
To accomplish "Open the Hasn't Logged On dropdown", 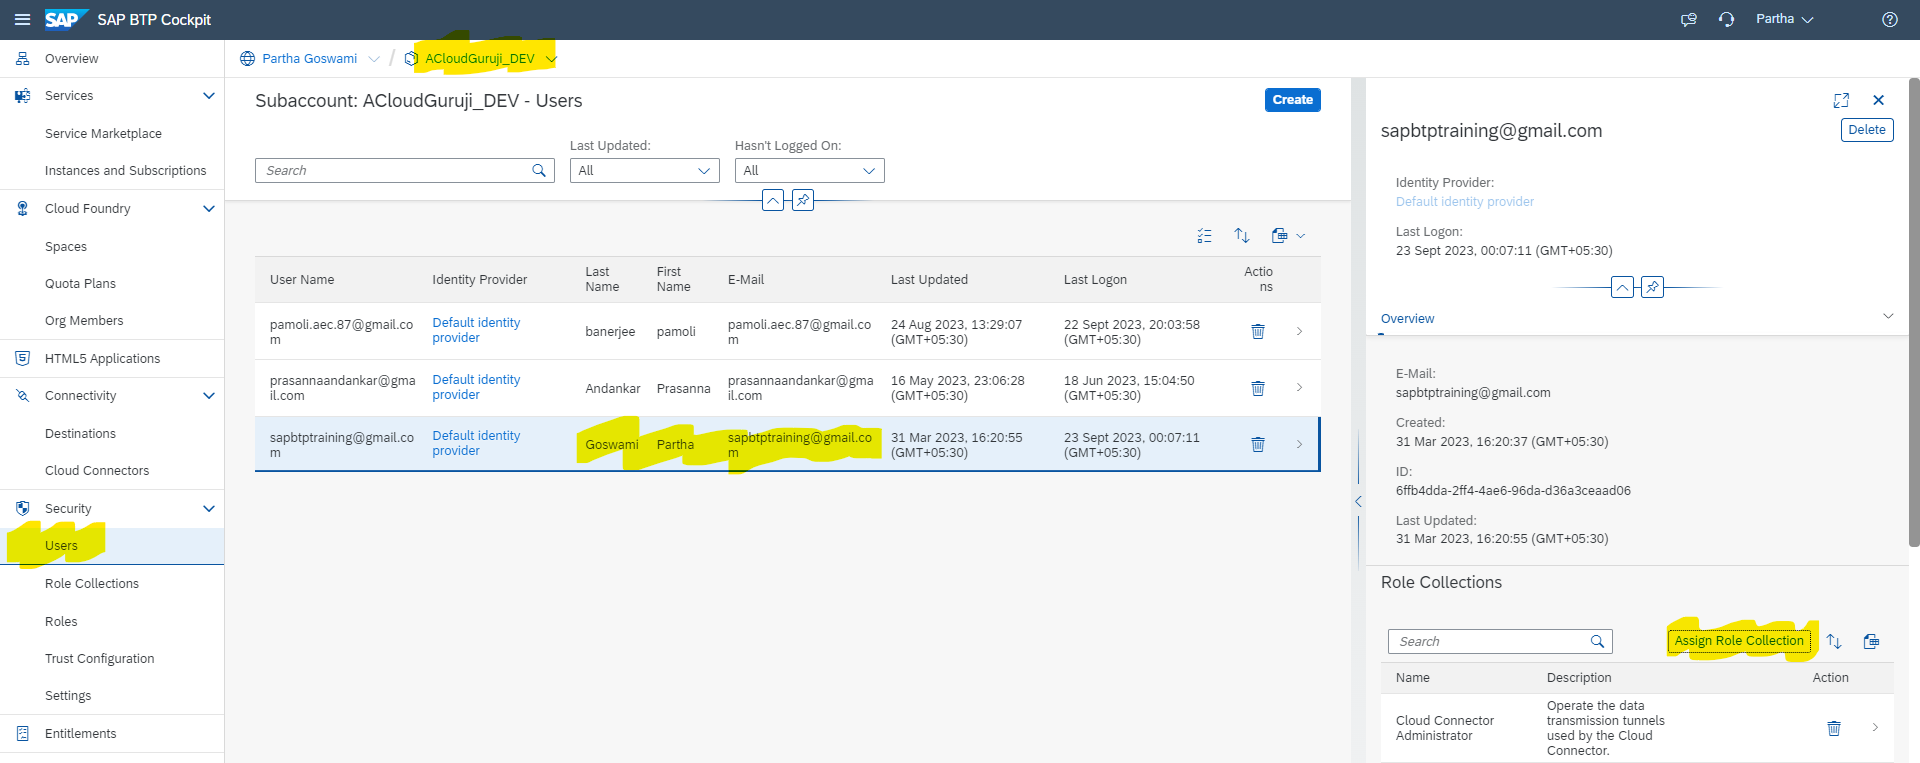I will pyautogui.click(x=809, y=171).
